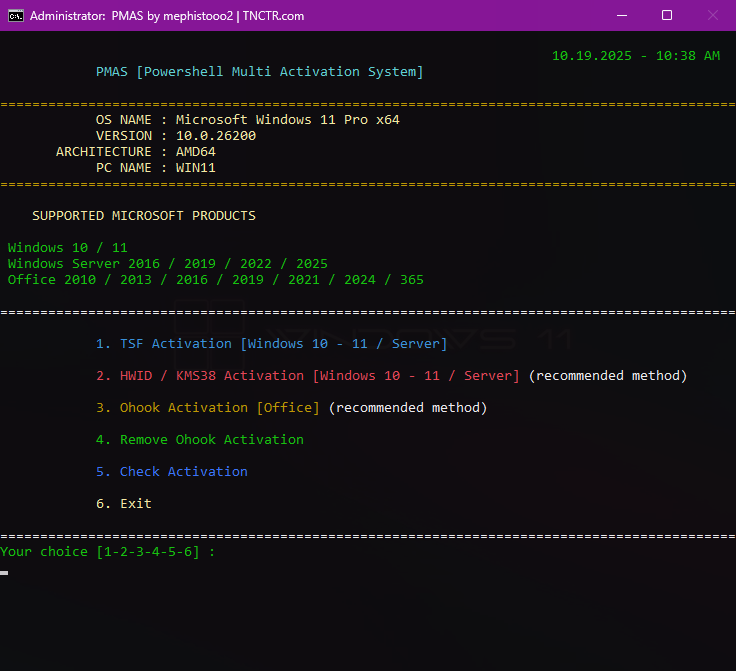The image size is (736, 671).
Task: Click the Office 2010 / 2013 supported products line
Action: point(215,280)
